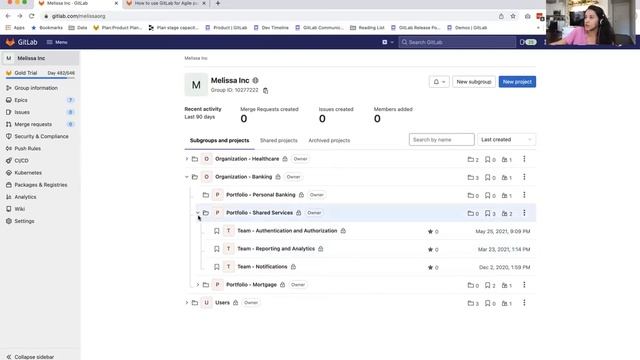Open the Dev Timeline bookmark
The height and width of the screenshot is (360, 640).
point(271,28)
